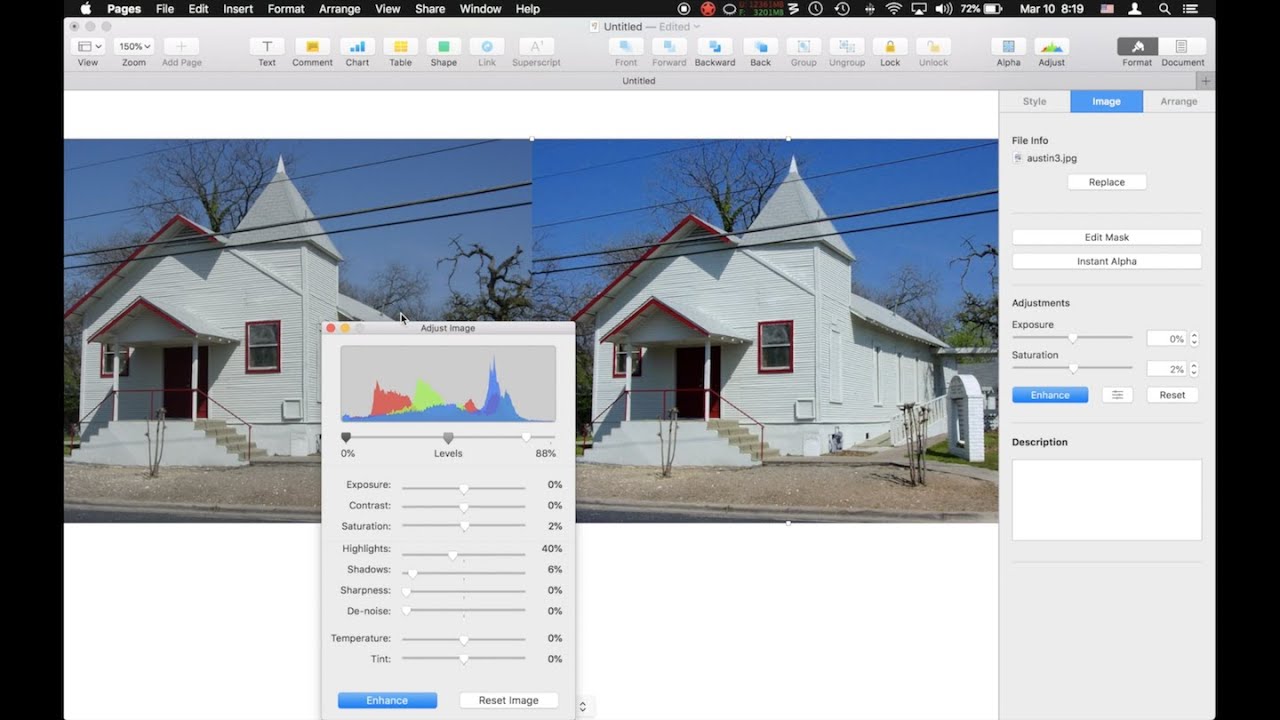Image resolution: width=1280 pixels, height=720 pixels.
Task: Toggle the Format inspector button
Action: pos(1137,46)
